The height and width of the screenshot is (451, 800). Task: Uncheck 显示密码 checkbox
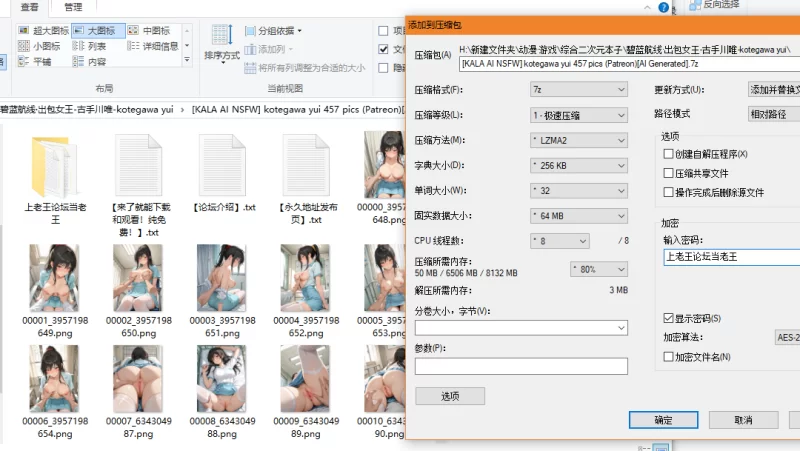(668, 318)
